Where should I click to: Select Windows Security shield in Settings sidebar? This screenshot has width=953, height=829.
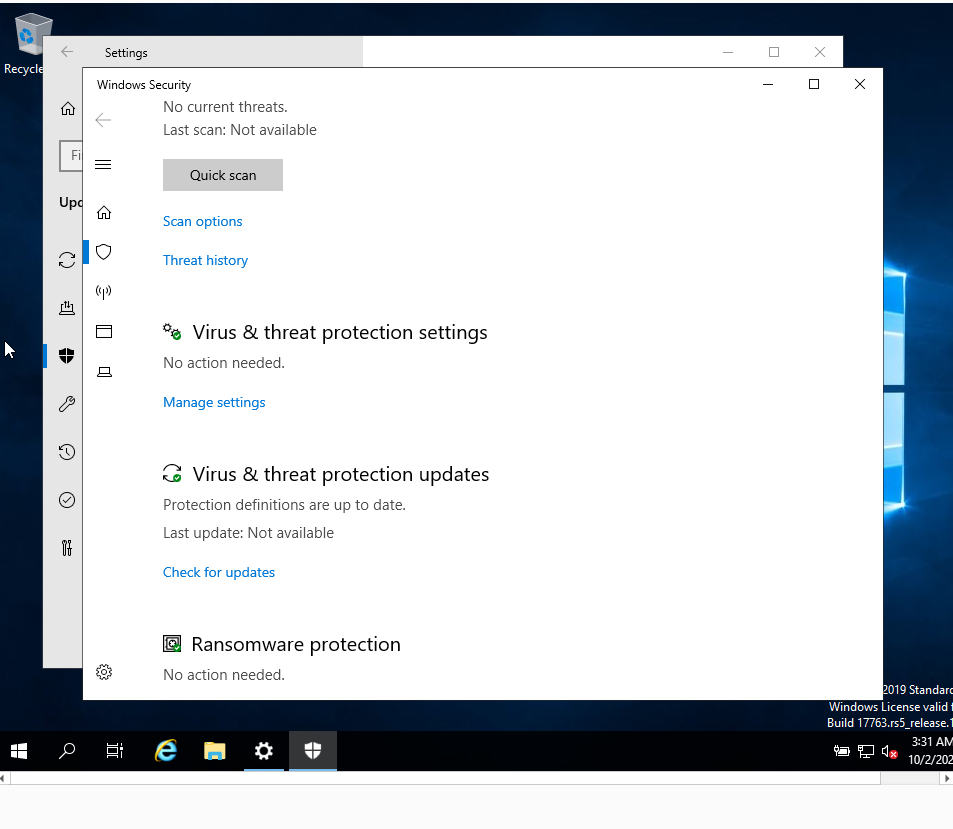[x=67, y=356]
